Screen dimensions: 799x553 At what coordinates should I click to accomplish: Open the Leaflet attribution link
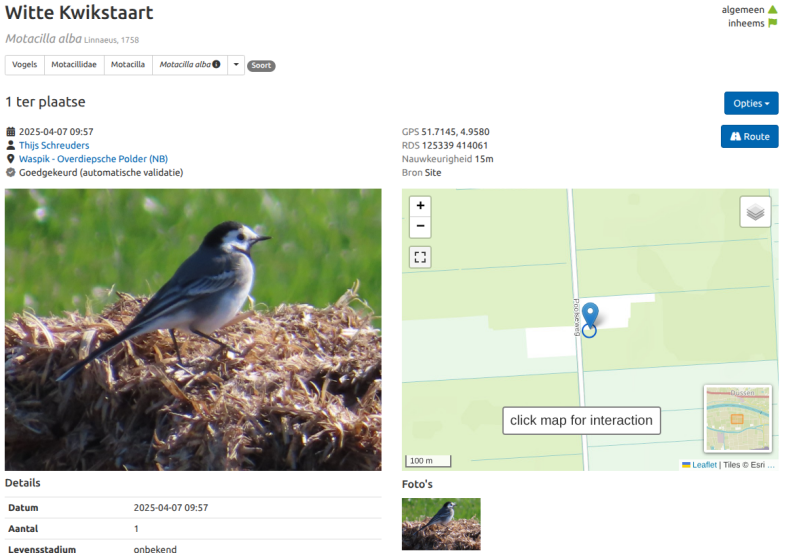(704, 465)
